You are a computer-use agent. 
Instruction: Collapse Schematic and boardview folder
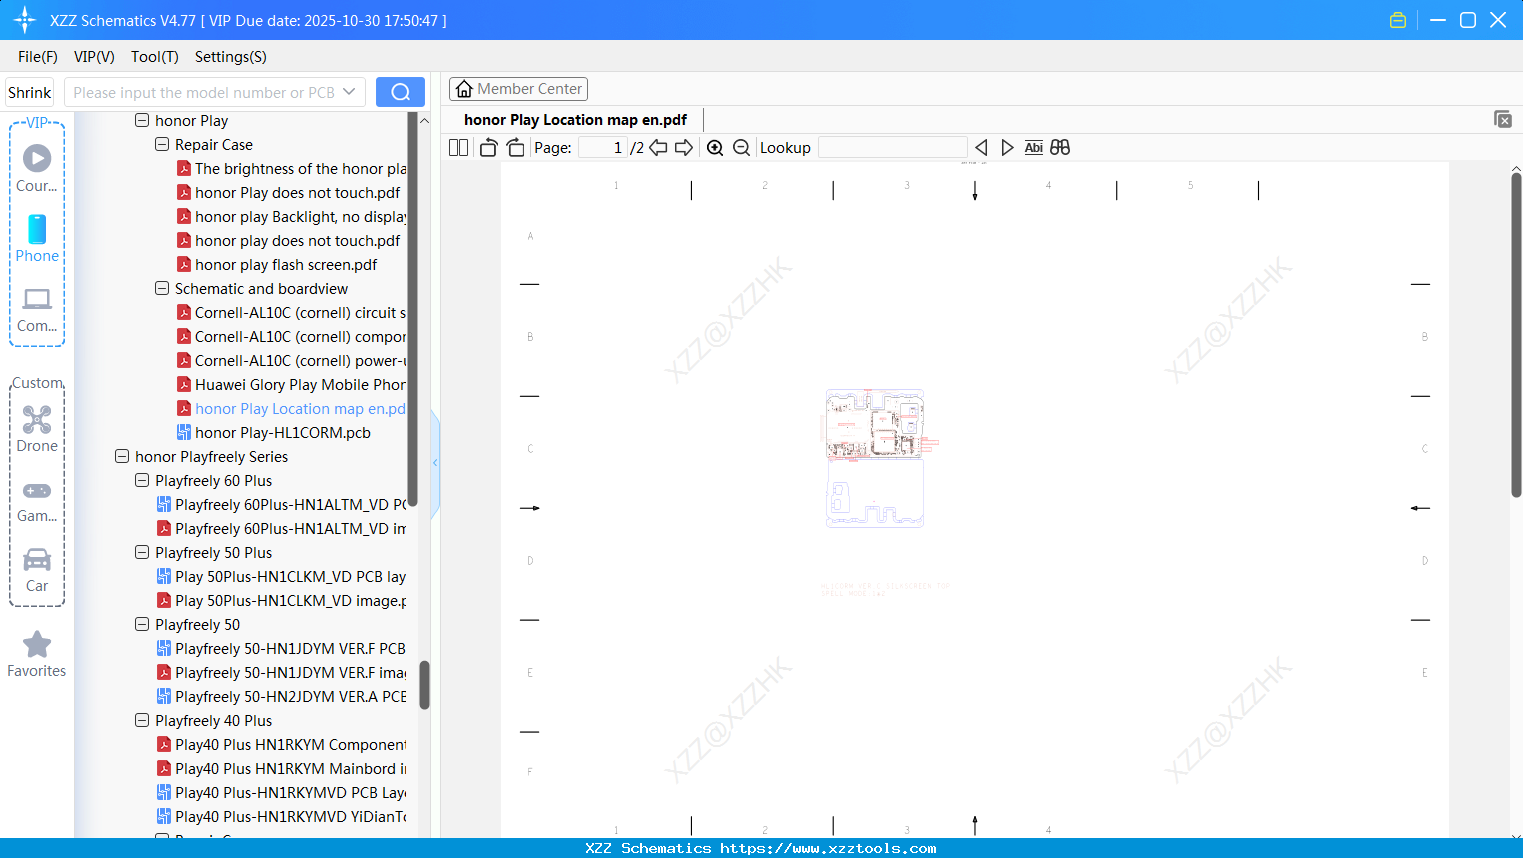point(162,288)
